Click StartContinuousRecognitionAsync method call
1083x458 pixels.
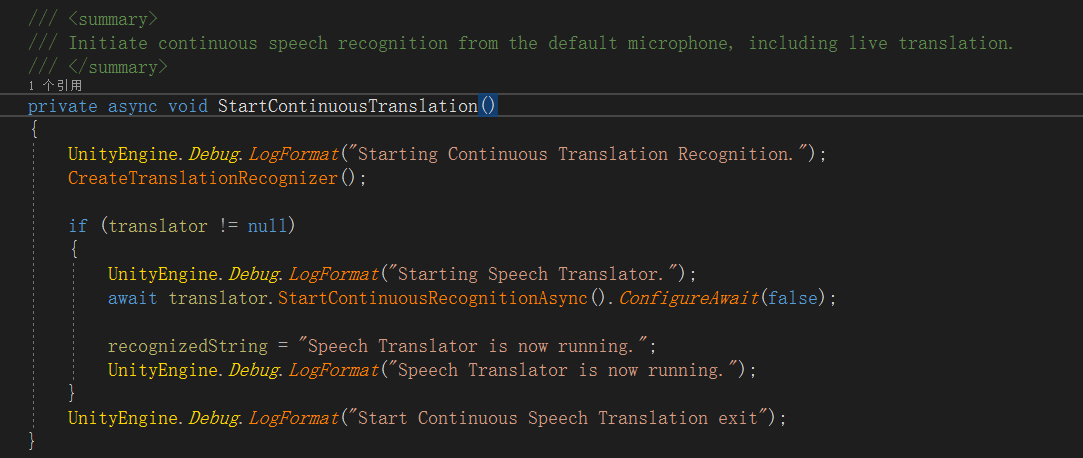click(x=432, y=298)
